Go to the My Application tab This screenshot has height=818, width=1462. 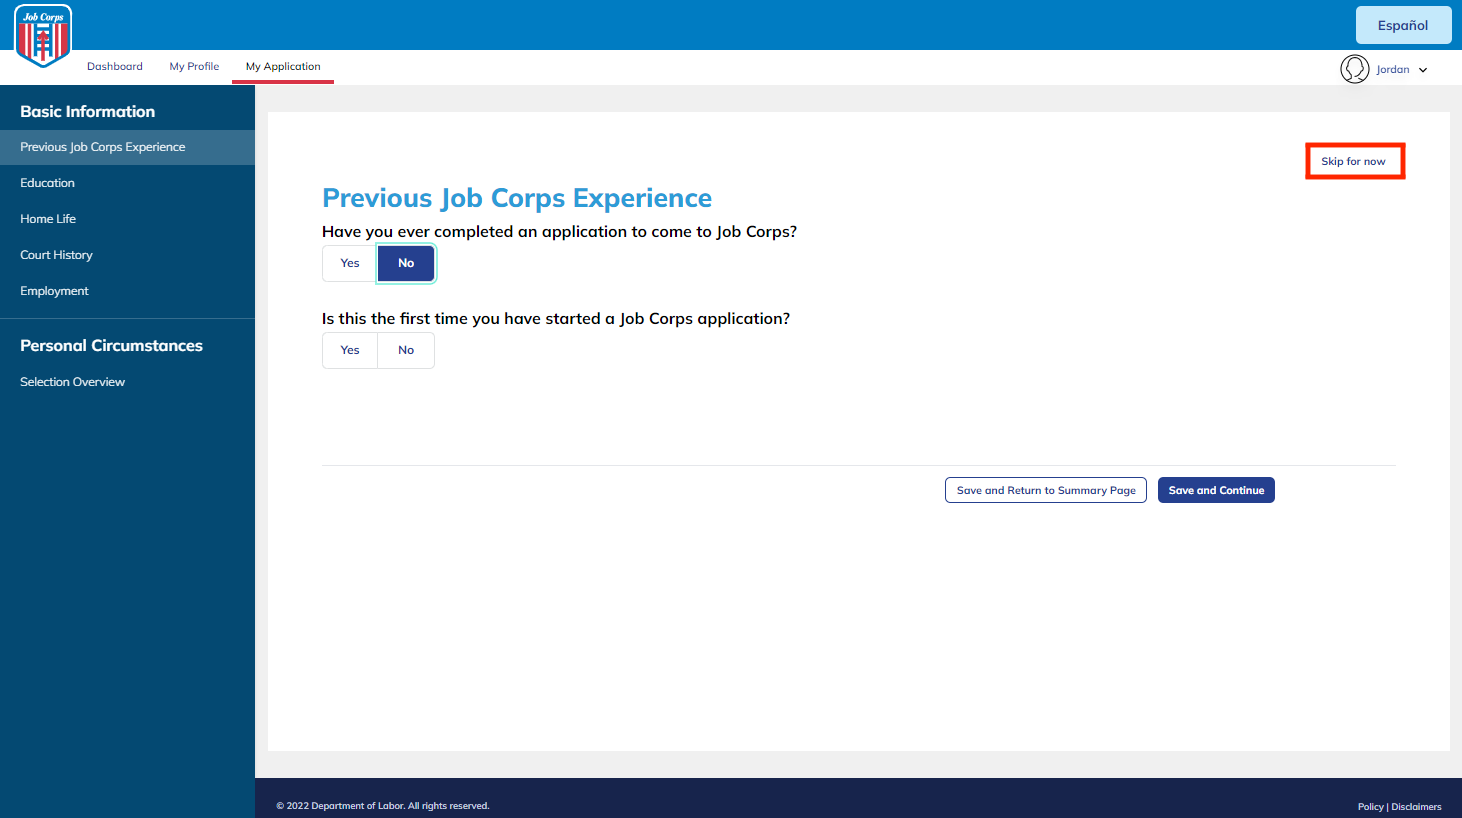pyautogui.click(x=282, y=66)
